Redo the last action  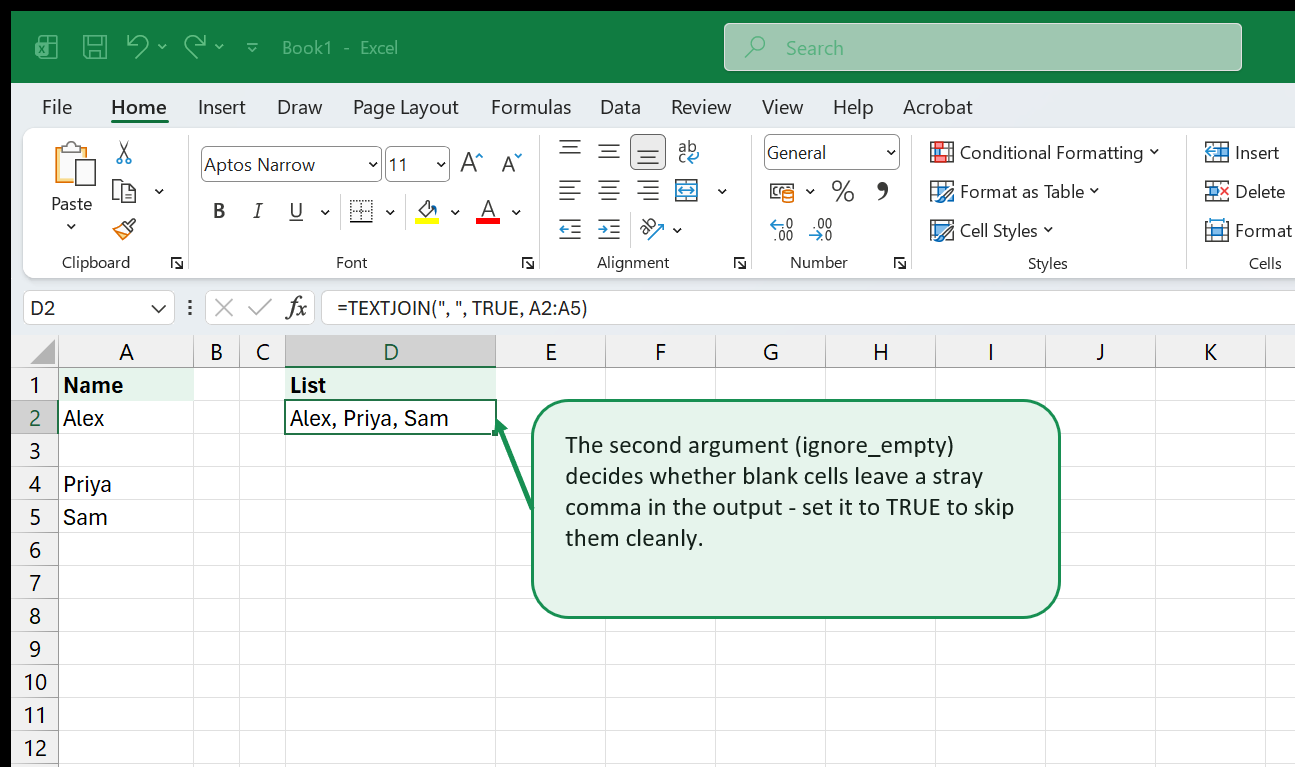pos(194,46)
